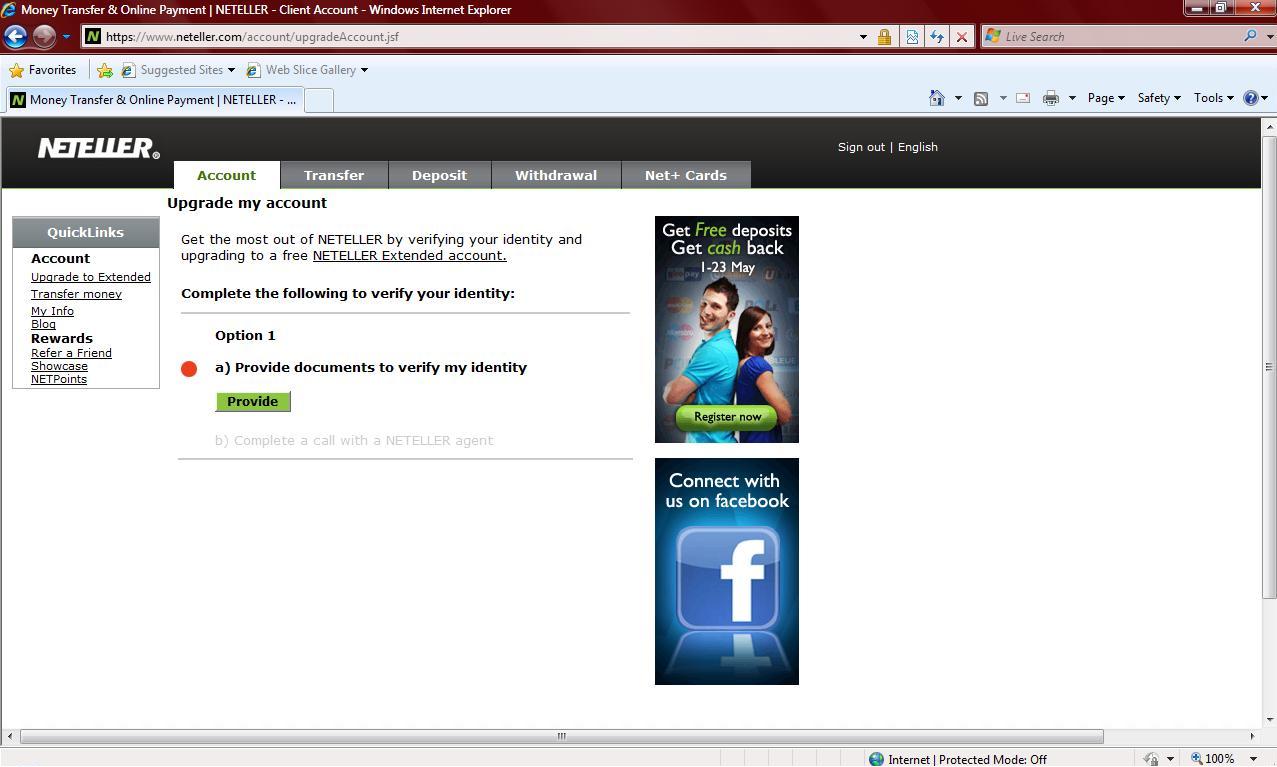The width and height of the screenshot is (1277, 767).
Task: Toggle Compatibility View icon
Action: (912, 37)
